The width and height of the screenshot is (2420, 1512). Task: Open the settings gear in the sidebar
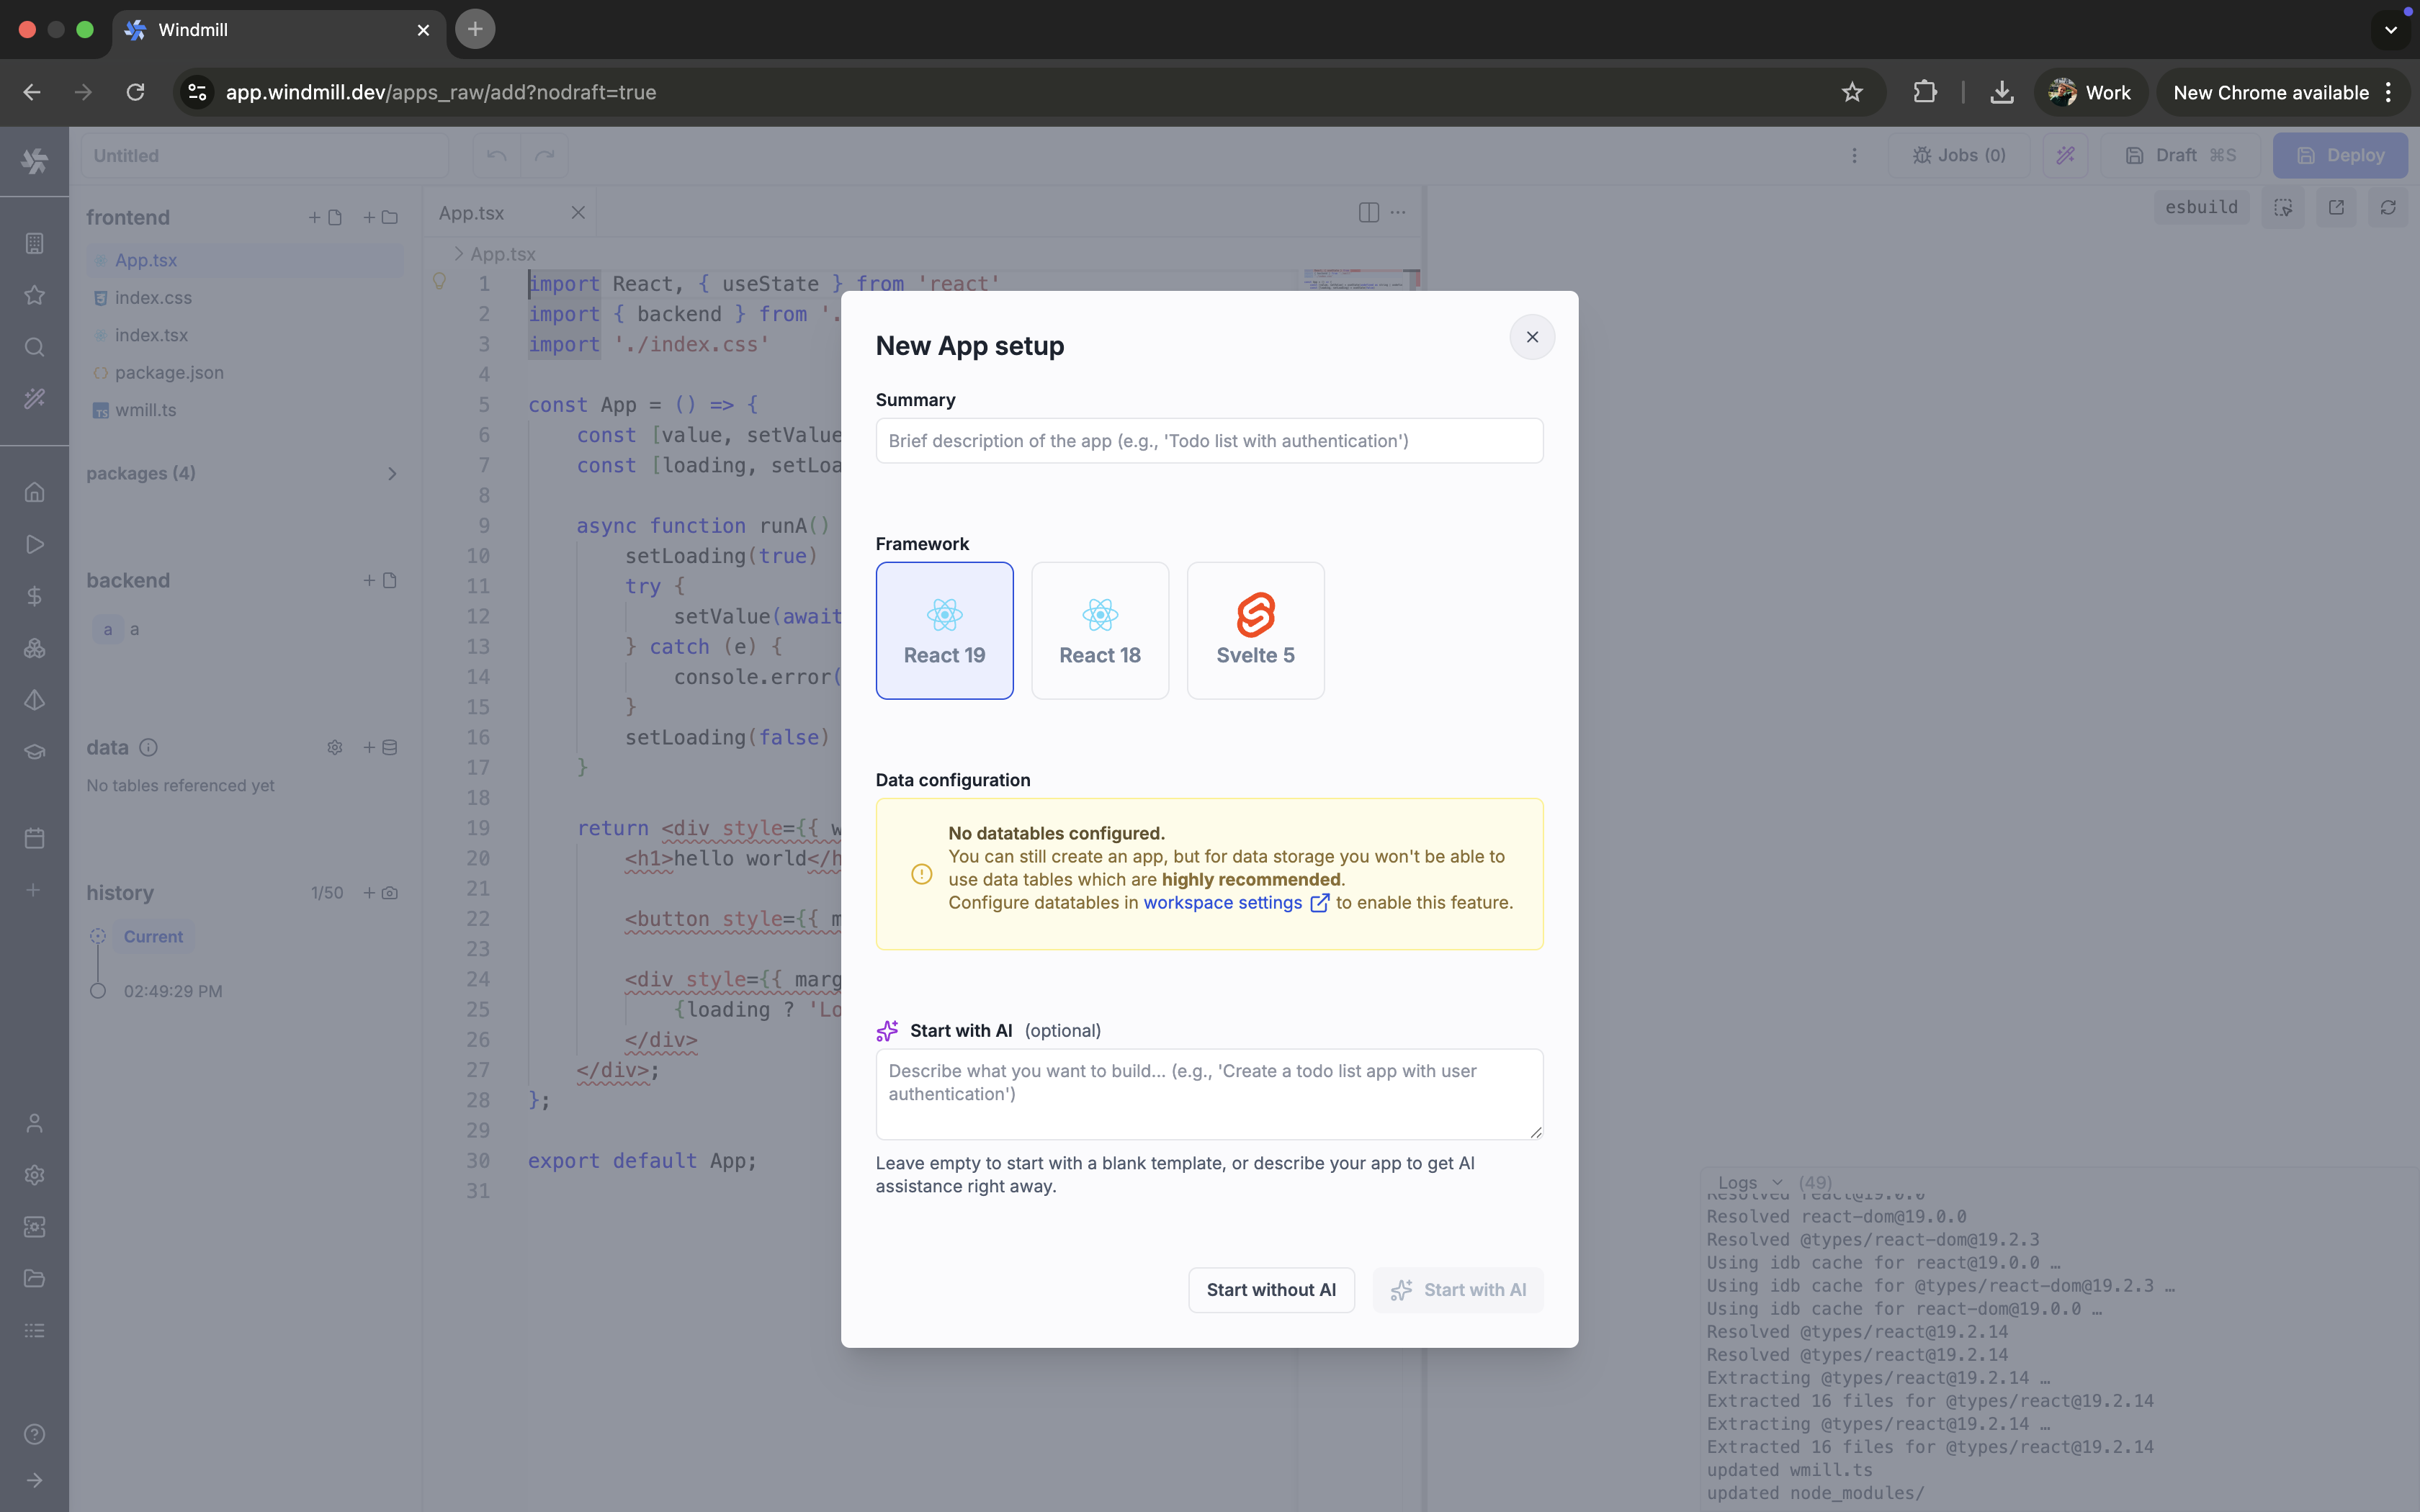pos(34,1175)
